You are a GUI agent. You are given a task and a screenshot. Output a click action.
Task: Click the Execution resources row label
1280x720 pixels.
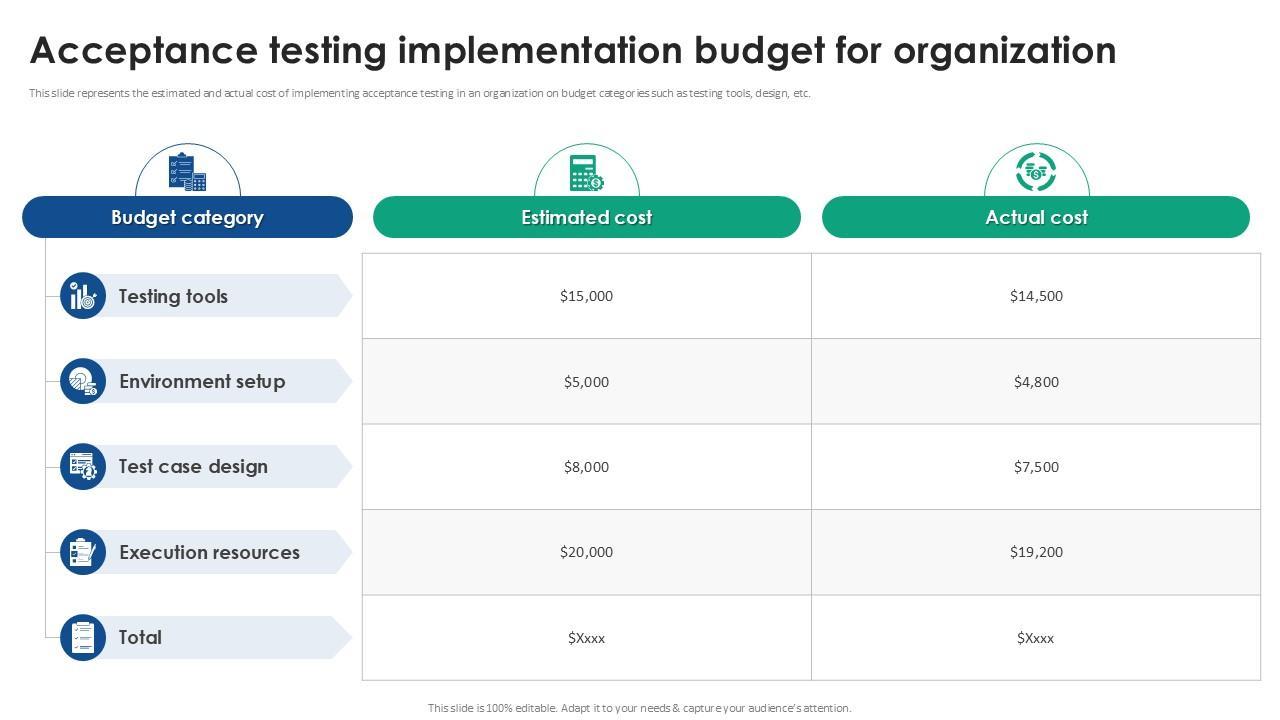tap(209, 552)
